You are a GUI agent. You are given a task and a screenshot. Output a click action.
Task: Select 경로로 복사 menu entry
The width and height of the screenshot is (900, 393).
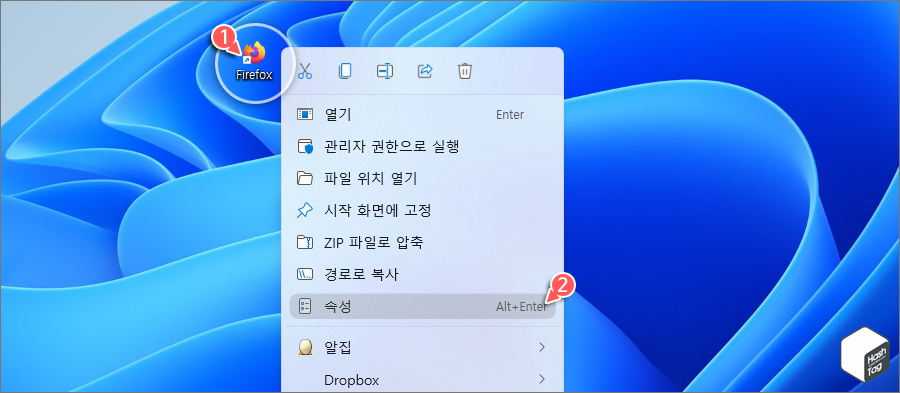(x=422, y=274)
